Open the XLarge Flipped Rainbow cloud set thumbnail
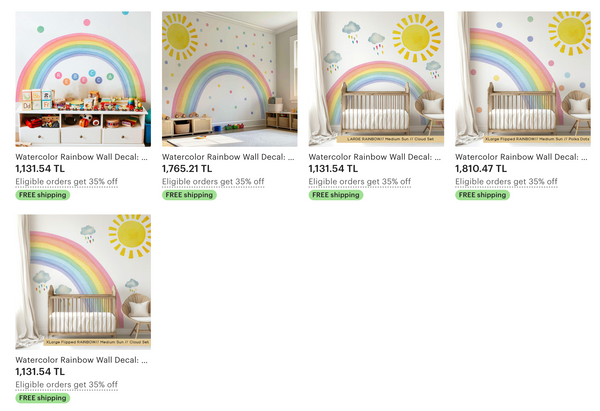600x411 pixels. pos(83,282)
